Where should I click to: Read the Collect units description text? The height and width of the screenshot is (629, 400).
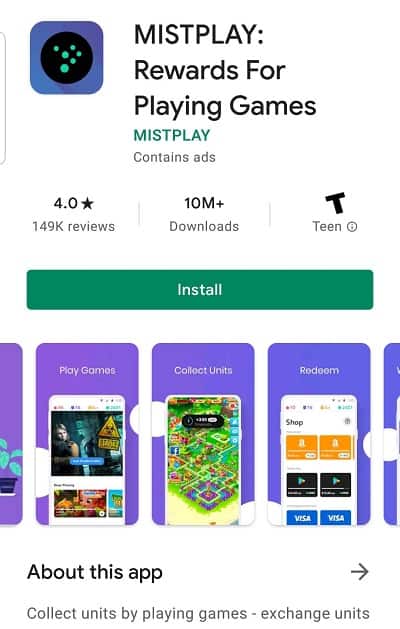click(198, 614)
